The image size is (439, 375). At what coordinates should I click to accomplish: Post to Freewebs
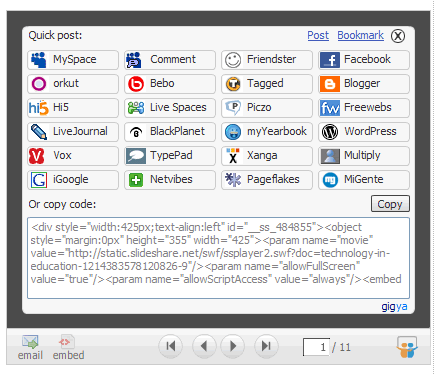click(364, 108)
